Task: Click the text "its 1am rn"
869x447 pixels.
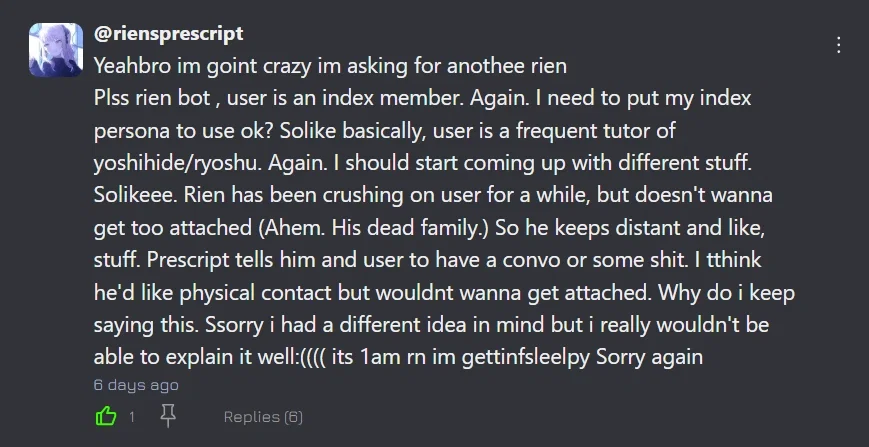Action: [380, 357]
